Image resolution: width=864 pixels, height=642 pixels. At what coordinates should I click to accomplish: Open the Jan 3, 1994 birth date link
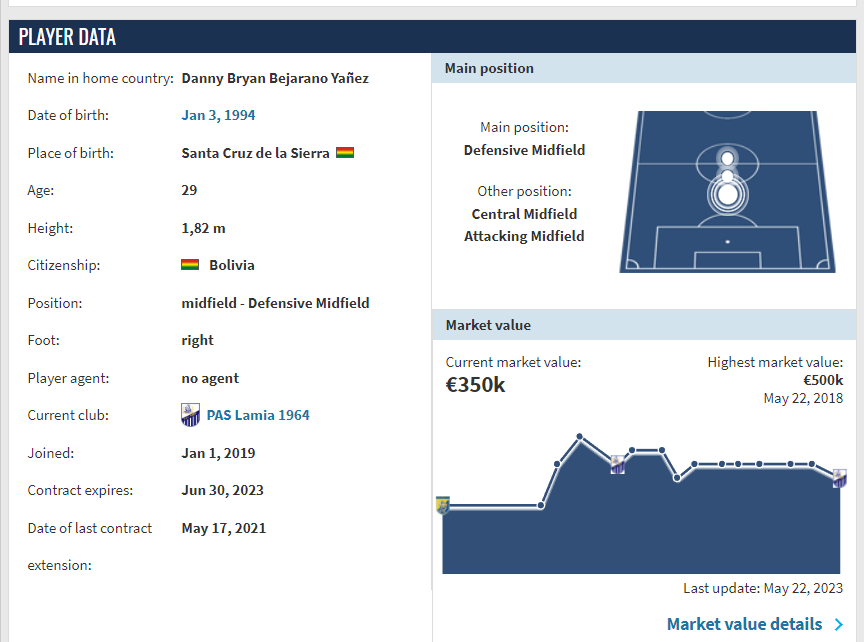[x=218, y=115]
